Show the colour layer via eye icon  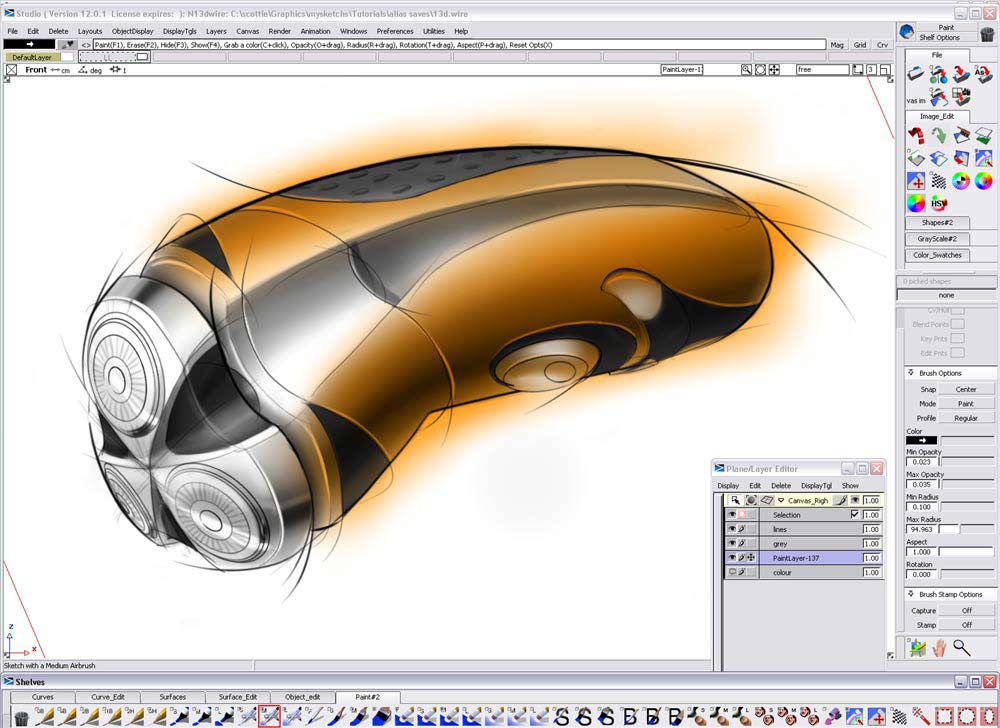(x=732, y=572)
